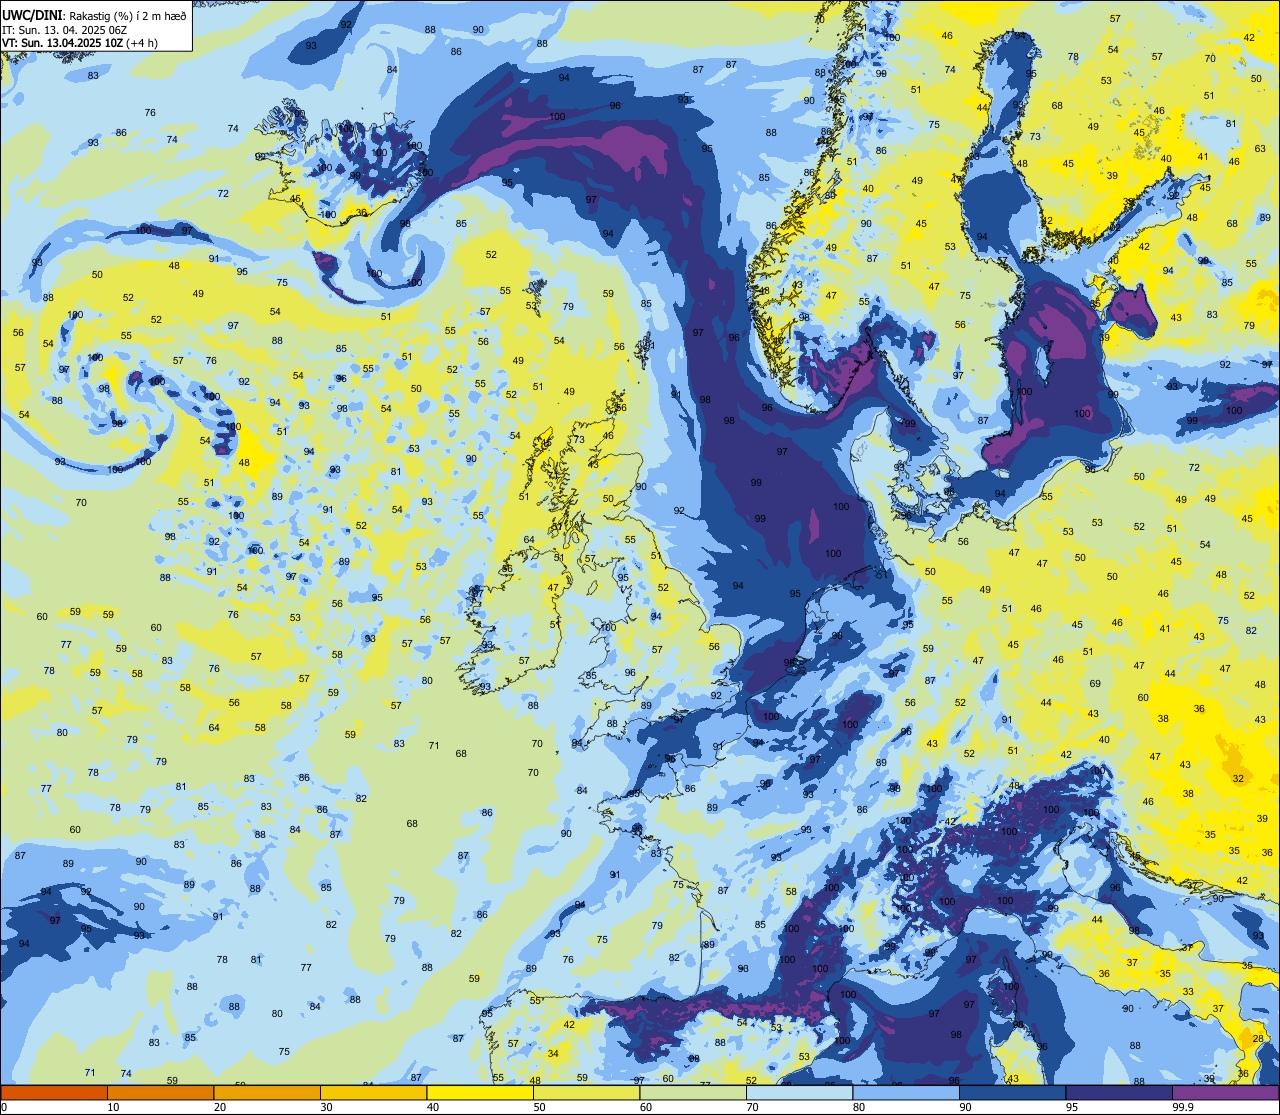This screenshot has width=1280, height=1115.
Task: Select the light blue 80–90 legend swatch
Action: point(906,1092)
